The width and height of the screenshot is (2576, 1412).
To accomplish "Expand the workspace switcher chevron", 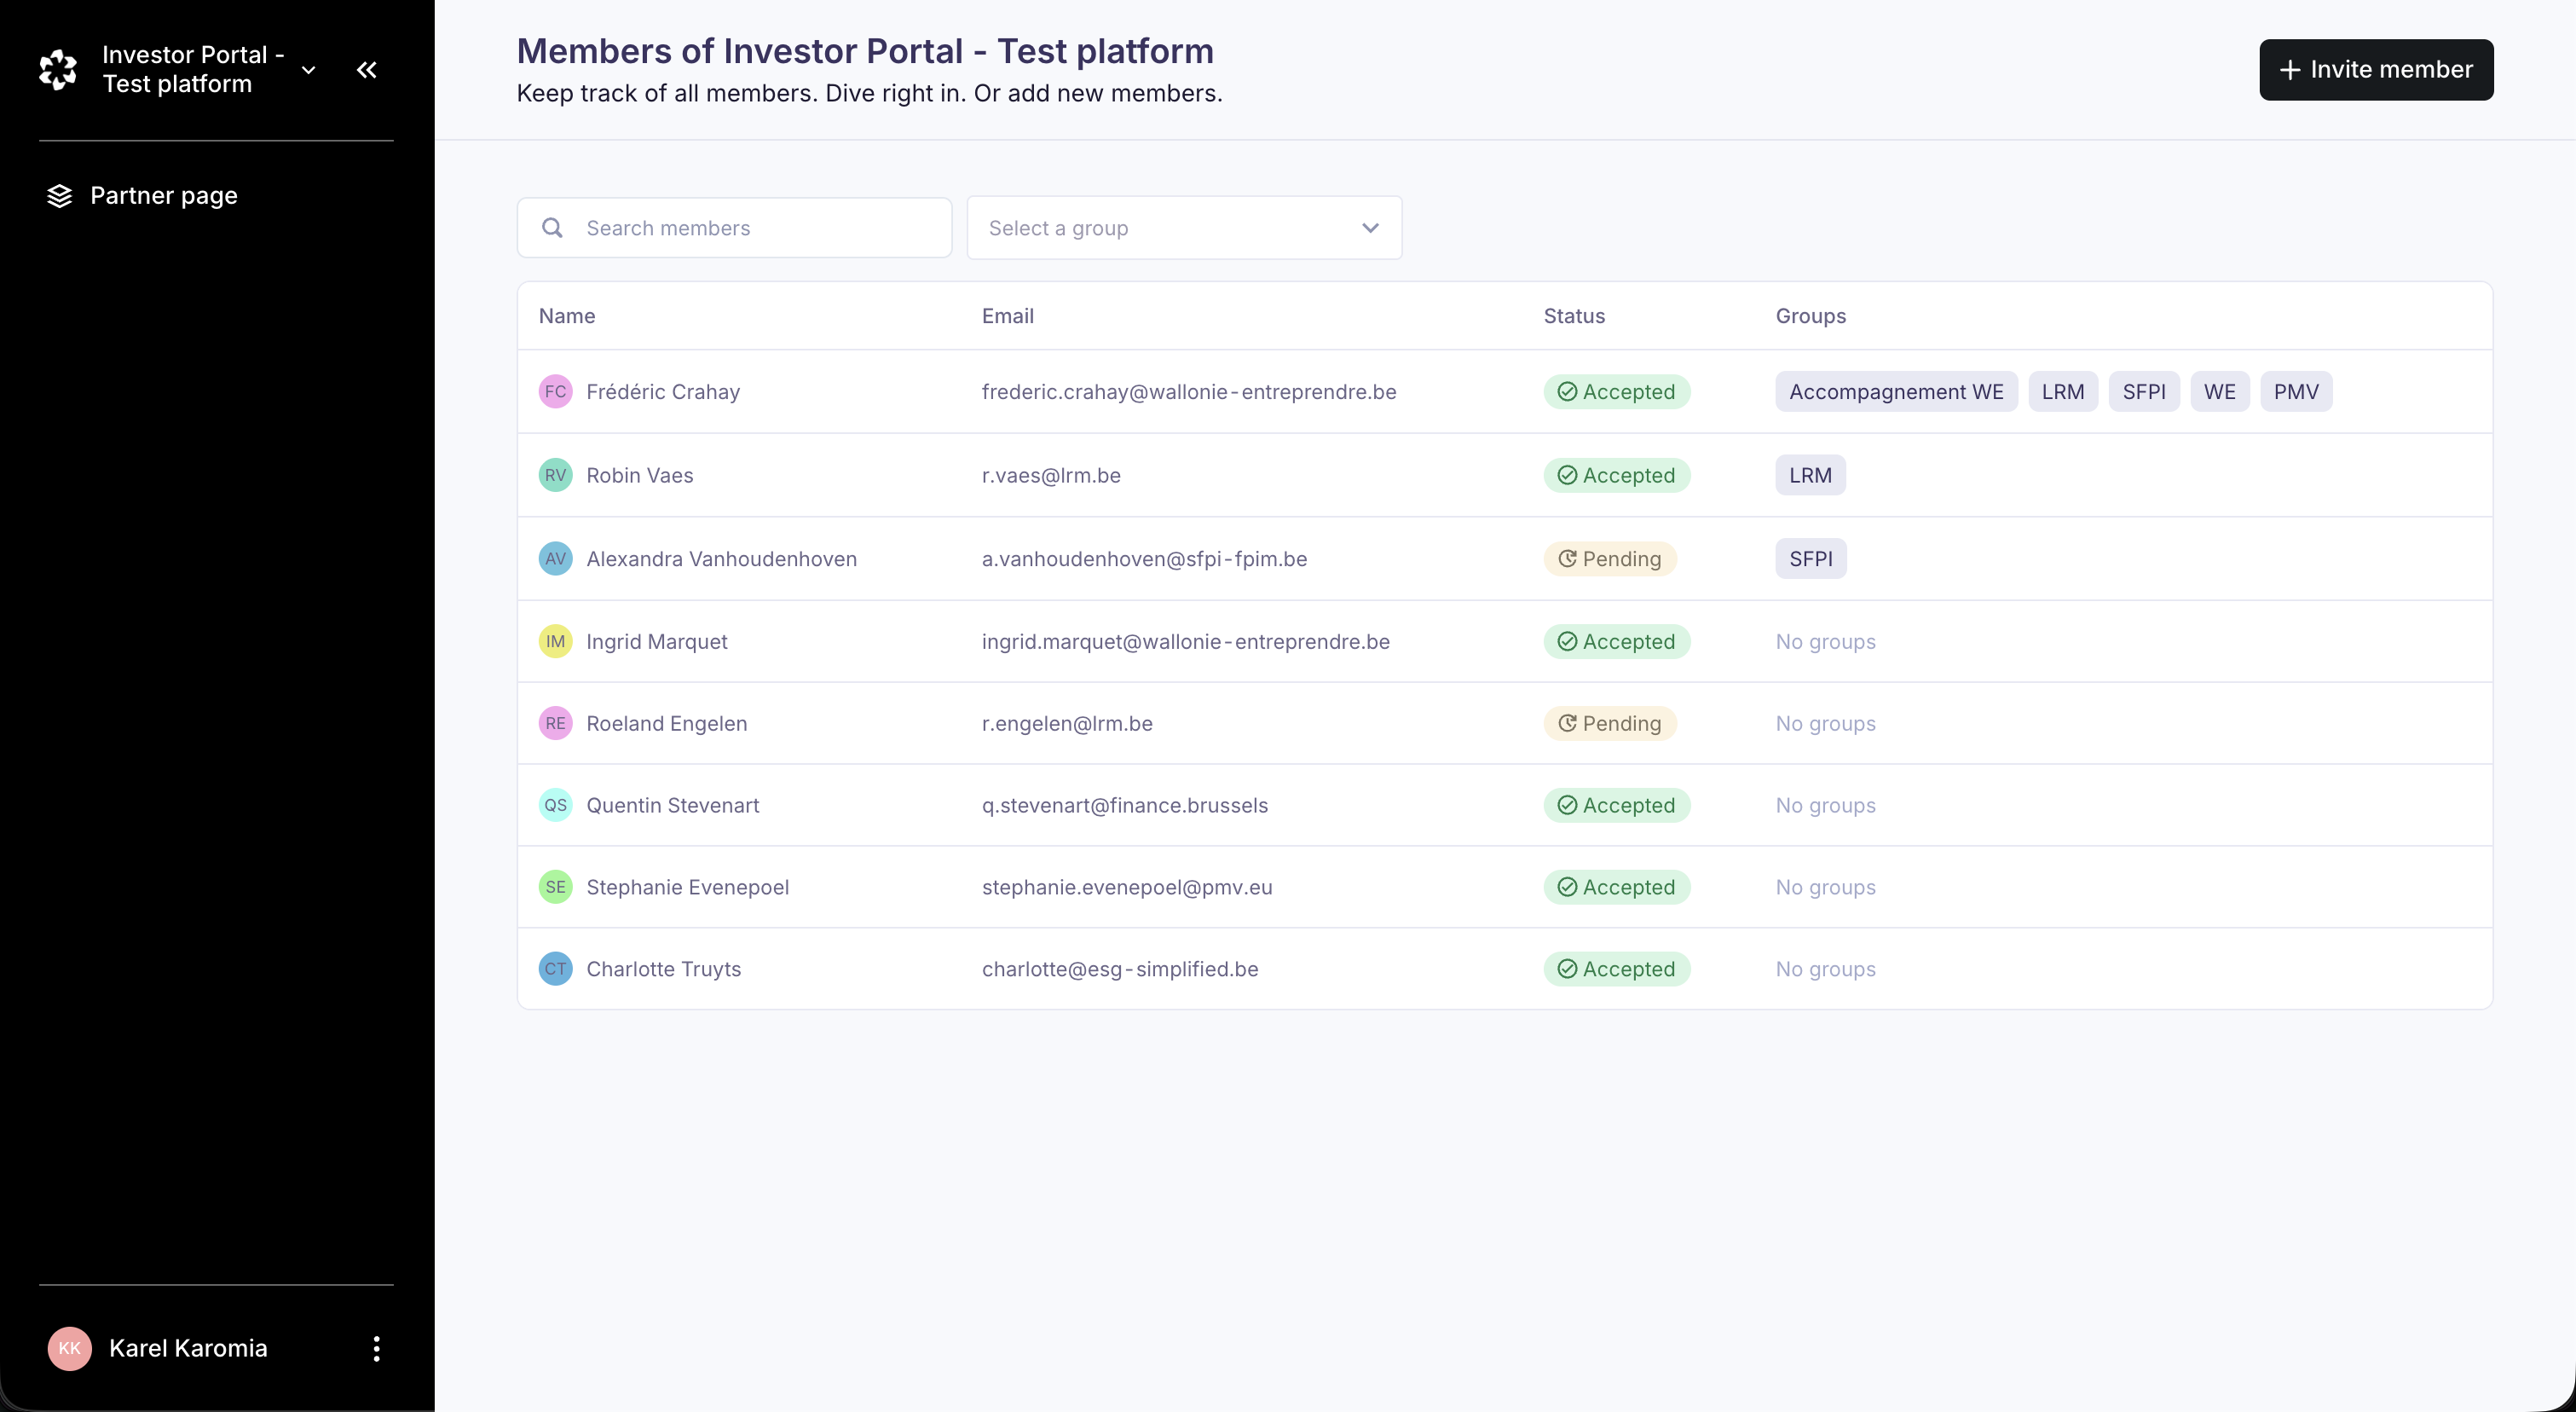I will [x=308, y=70].
